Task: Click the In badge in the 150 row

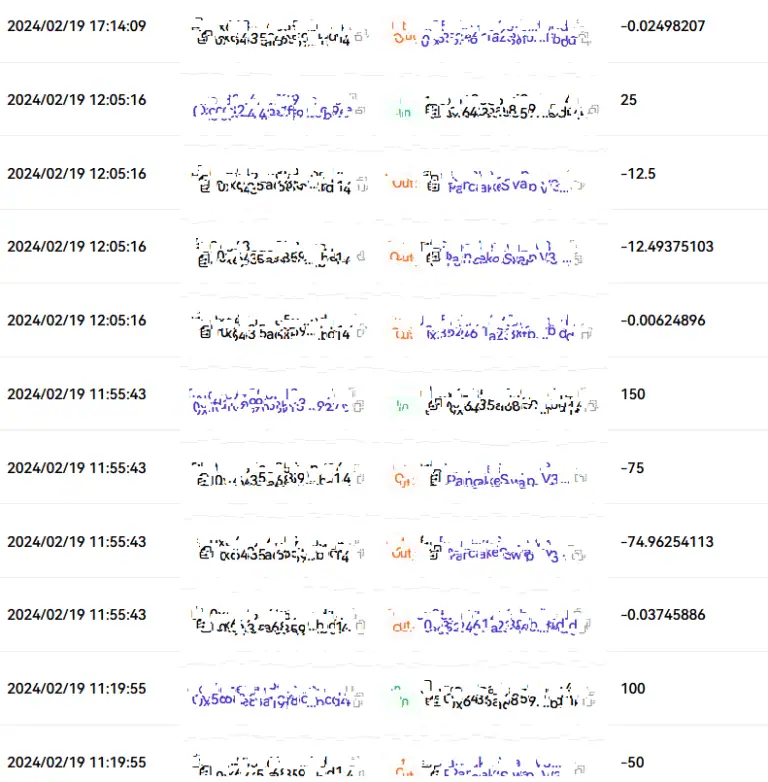Action: (403, 407)
